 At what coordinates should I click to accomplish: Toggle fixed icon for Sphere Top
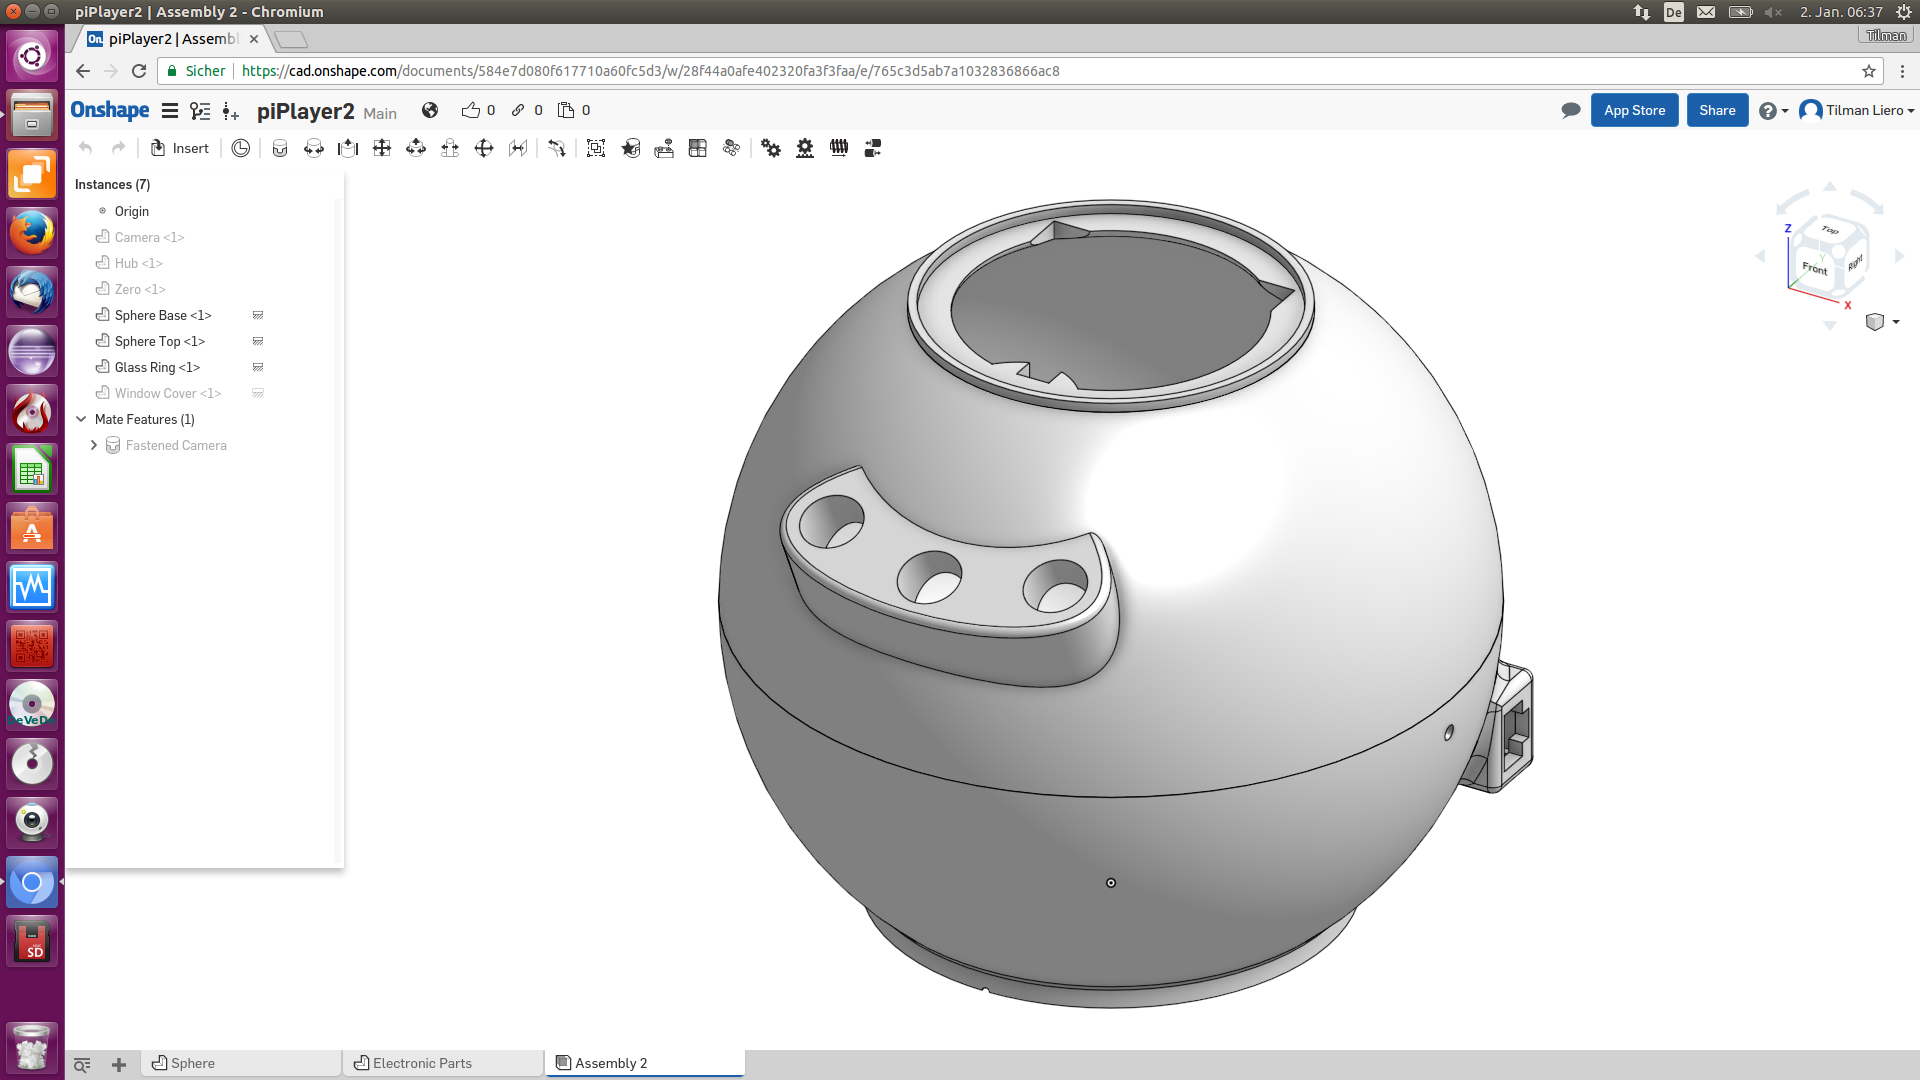[x=258, y=341]
